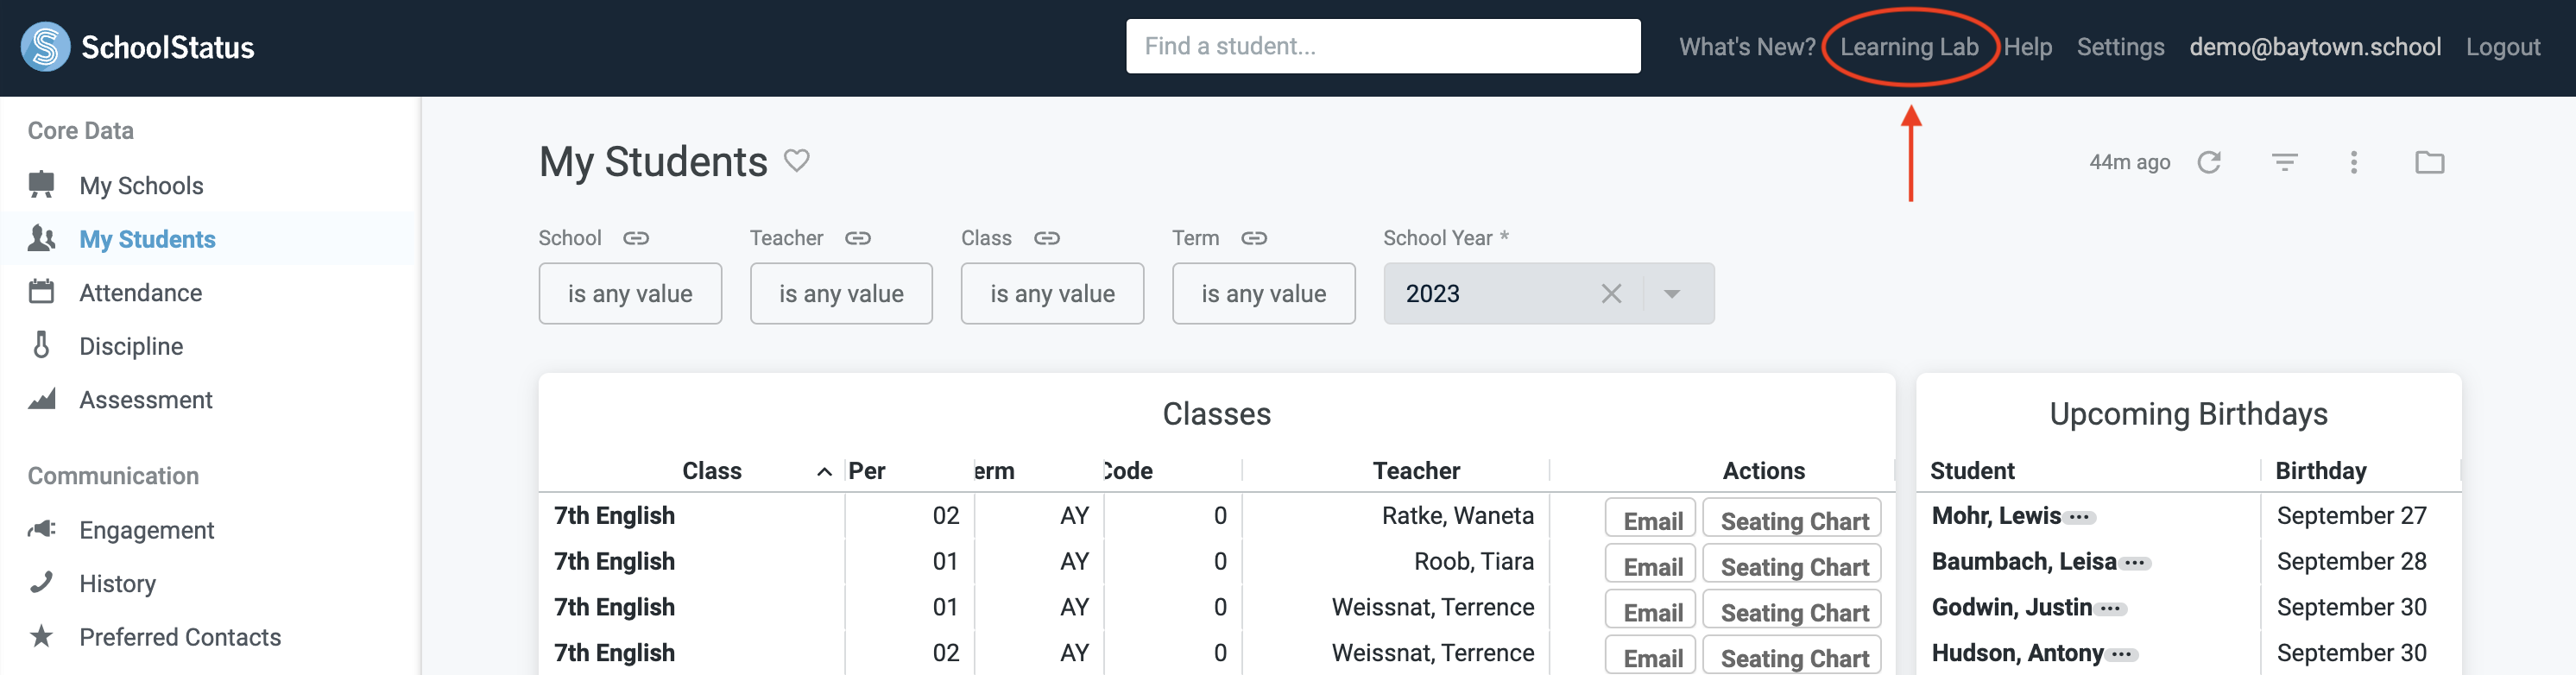Viewport: 2576px width, 675px height.
Task: Click the SchoolStatus logo icon
Action: tap(45, 47)
